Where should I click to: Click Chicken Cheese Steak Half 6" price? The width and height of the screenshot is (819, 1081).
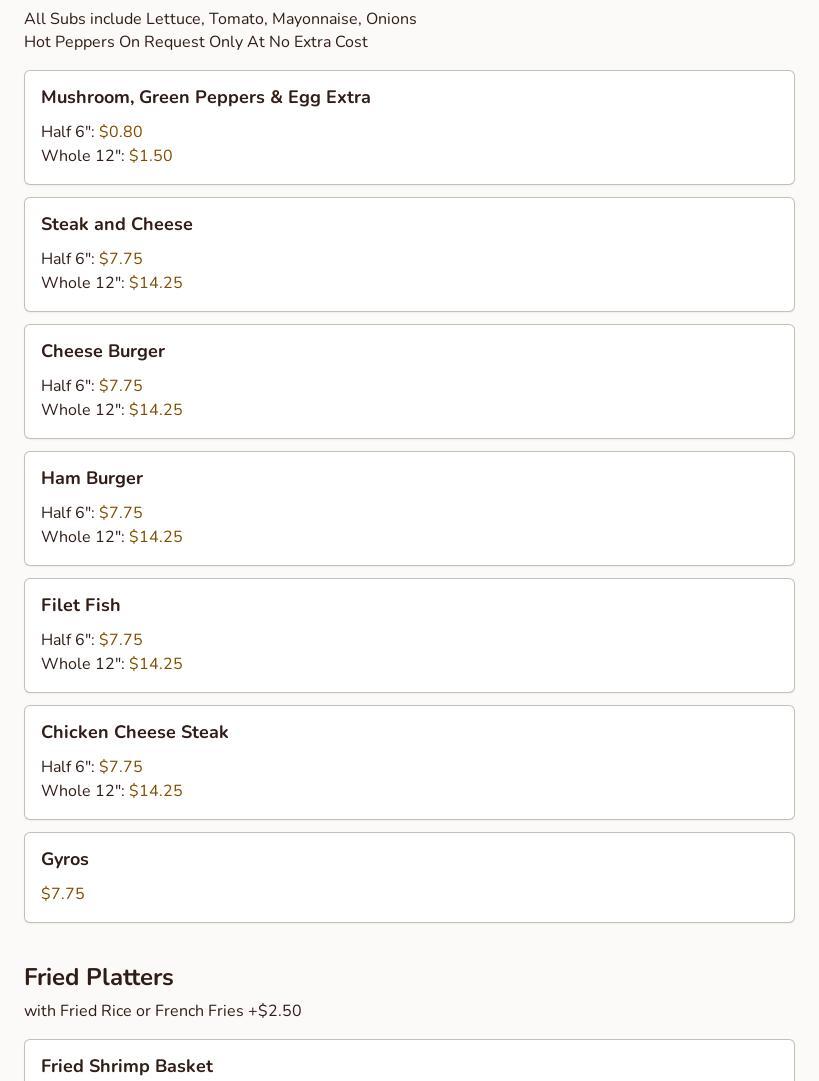coord(121,767)
